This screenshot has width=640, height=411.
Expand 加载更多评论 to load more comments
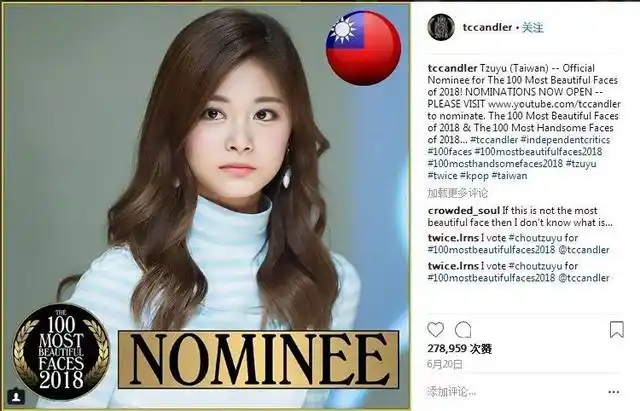tap(457, 193)
